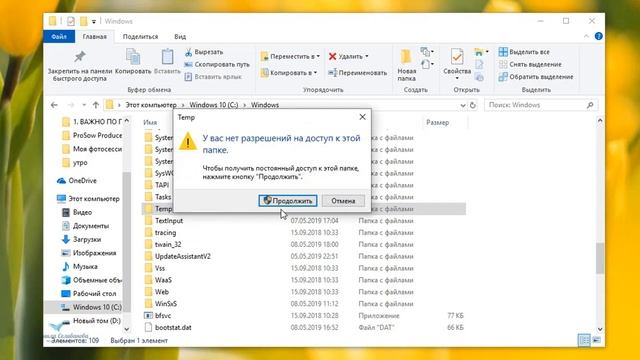Open the Копировать в dropdown
This screenshot has height=360, width=640.
[289, 73]
